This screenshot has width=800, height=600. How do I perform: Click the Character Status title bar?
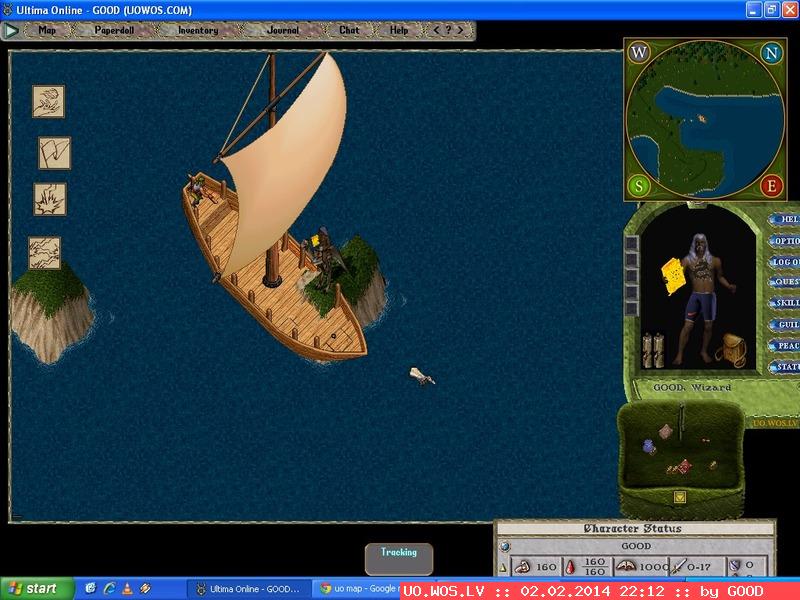[x=633, y=529]
